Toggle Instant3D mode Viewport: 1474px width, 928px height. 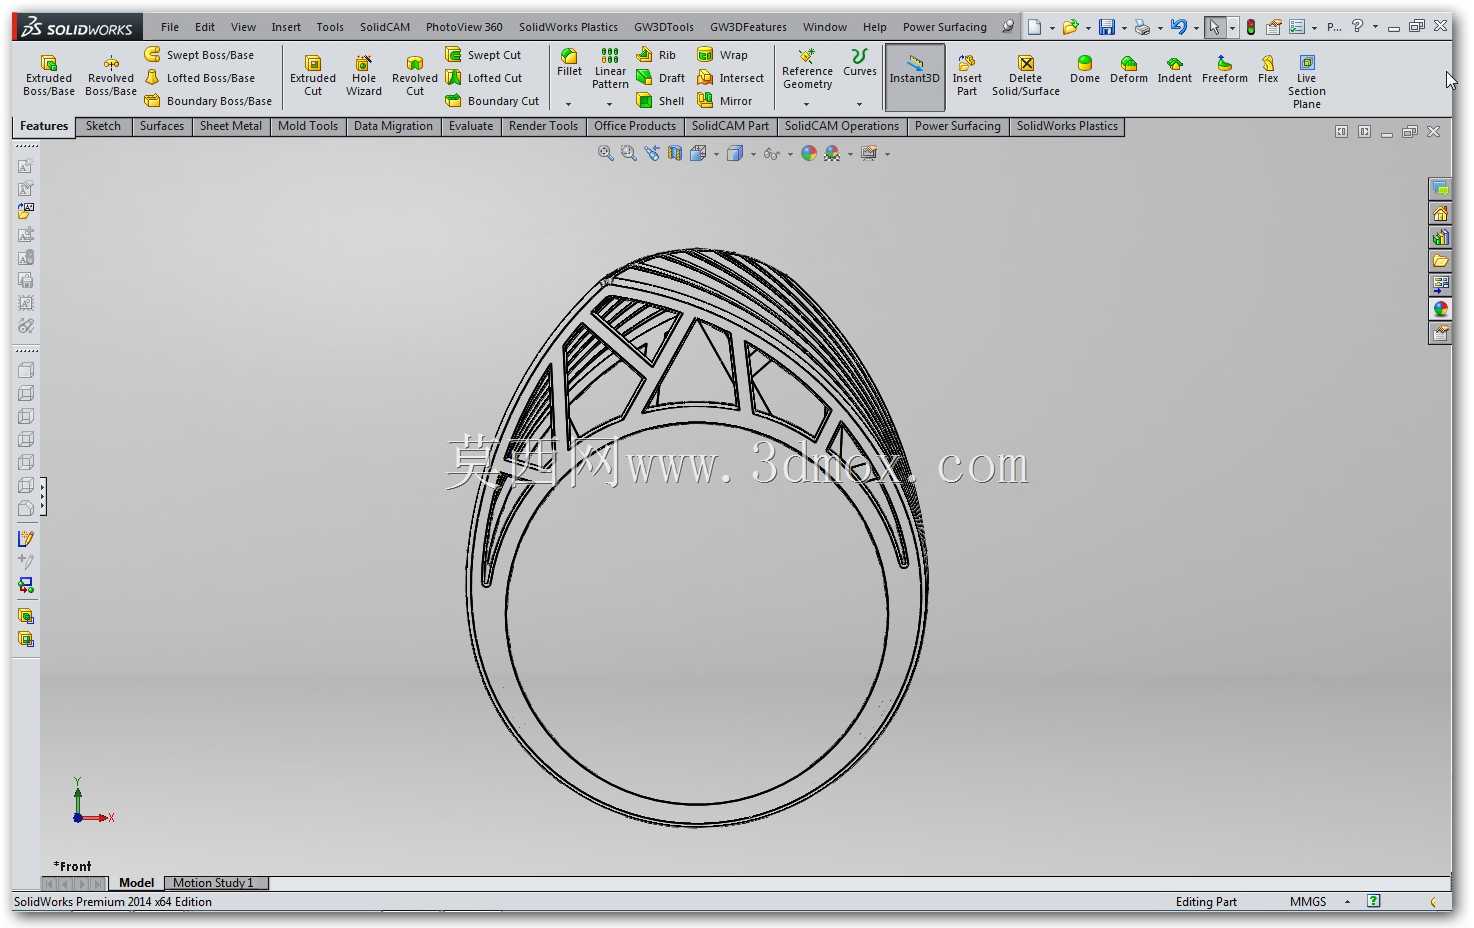pos(915,76)
